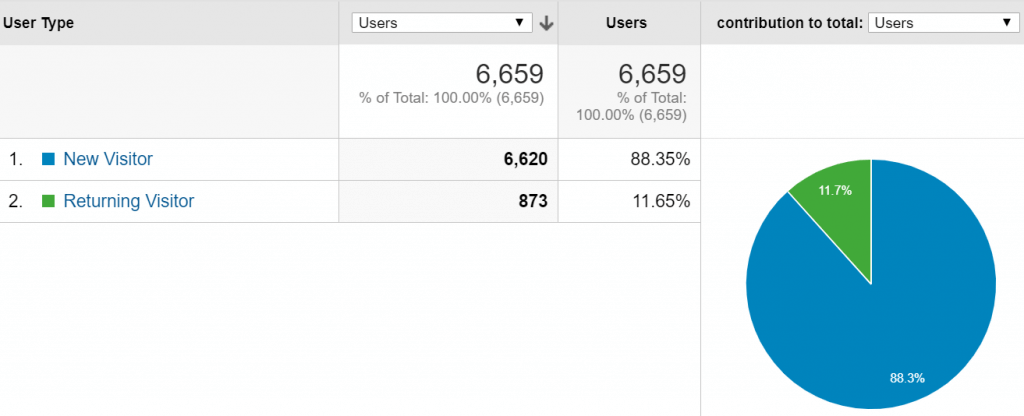Image resolution: width=1024 pixels, height=416 pixels.
Task: Click the User Type column header
Action: [x=39, y=23]
